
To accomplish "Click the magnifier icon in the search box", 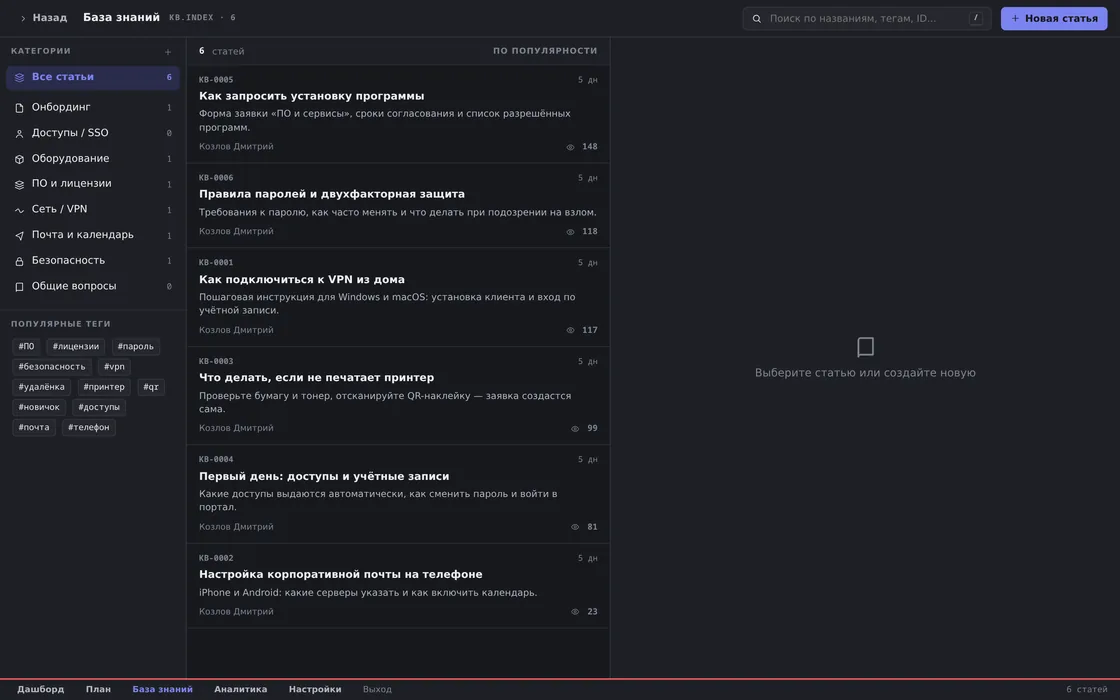I will (x=756, y=19).
